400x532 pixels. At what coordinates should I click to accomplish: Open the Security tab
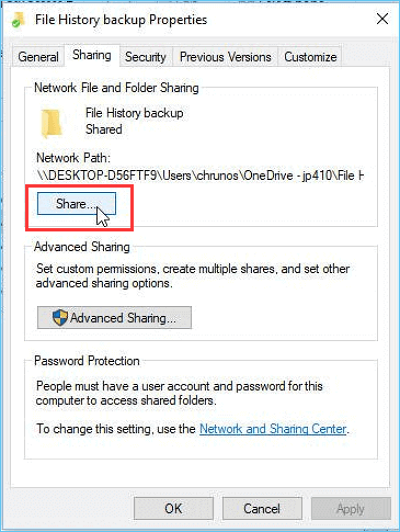pyautogui.click(x=146, y=57)
